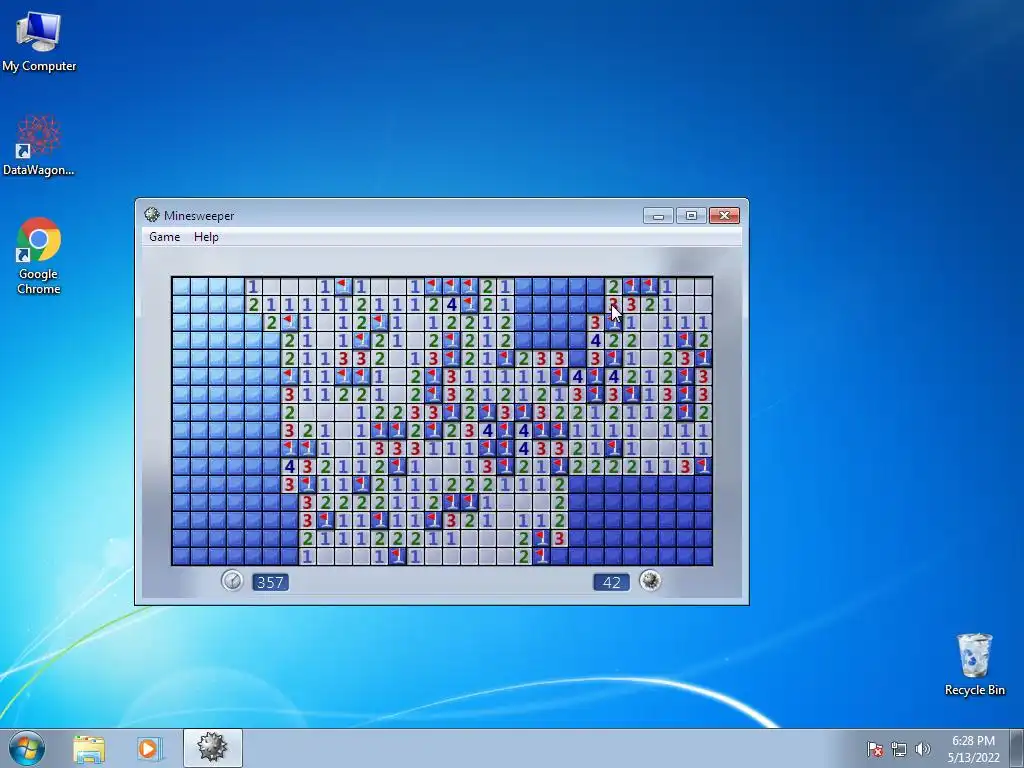Screen dimensions: 1024x768
Task: Click the Show desktop button beside the clock
Action: point(1017,748)
